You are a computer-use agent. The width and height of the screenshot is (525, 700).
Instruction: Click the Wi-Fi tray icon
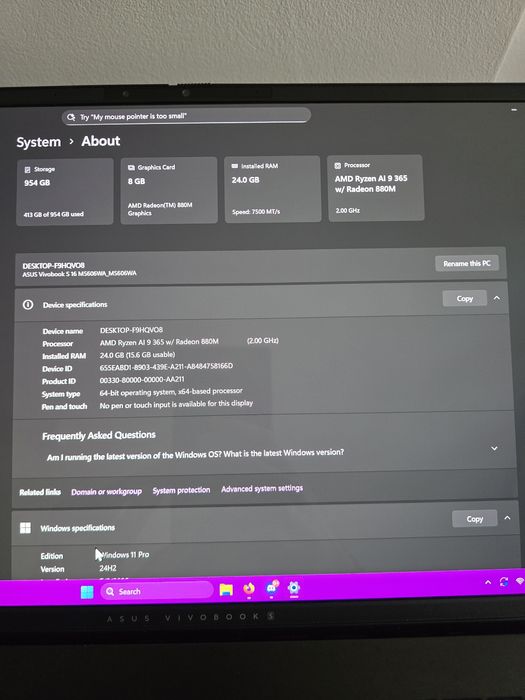pos(520,581)
